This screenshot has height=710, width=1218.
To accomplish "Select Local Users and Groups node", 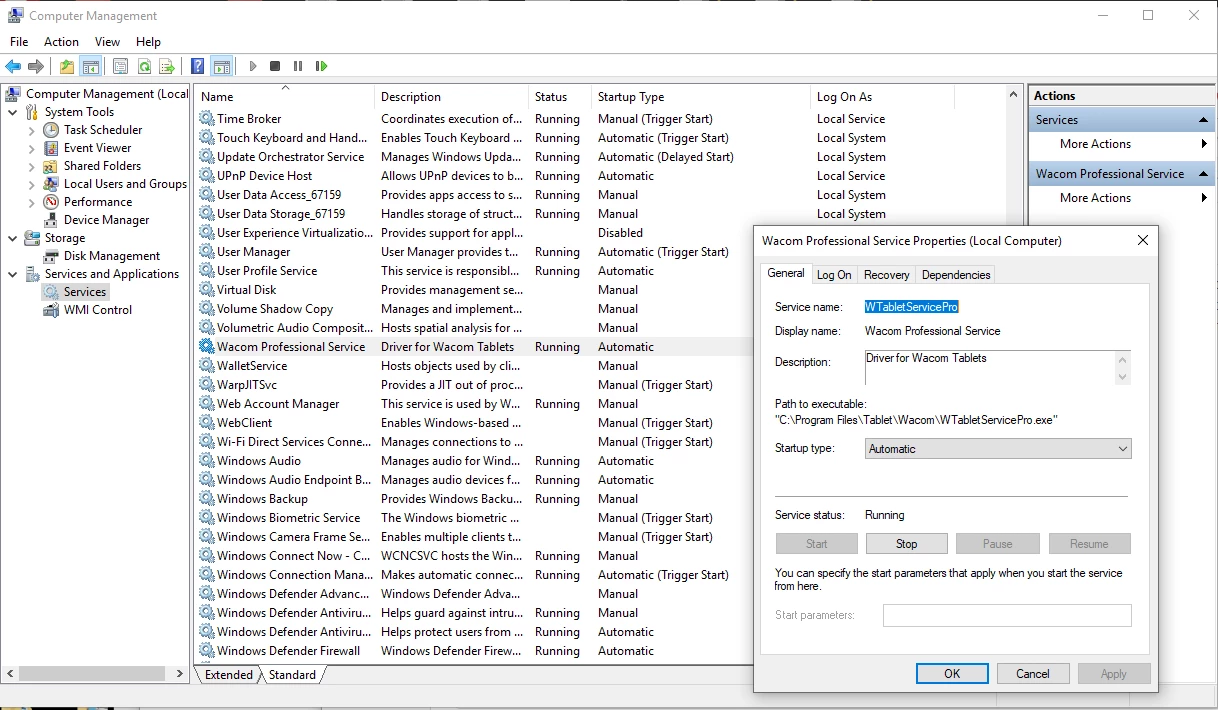I will 125,184.
